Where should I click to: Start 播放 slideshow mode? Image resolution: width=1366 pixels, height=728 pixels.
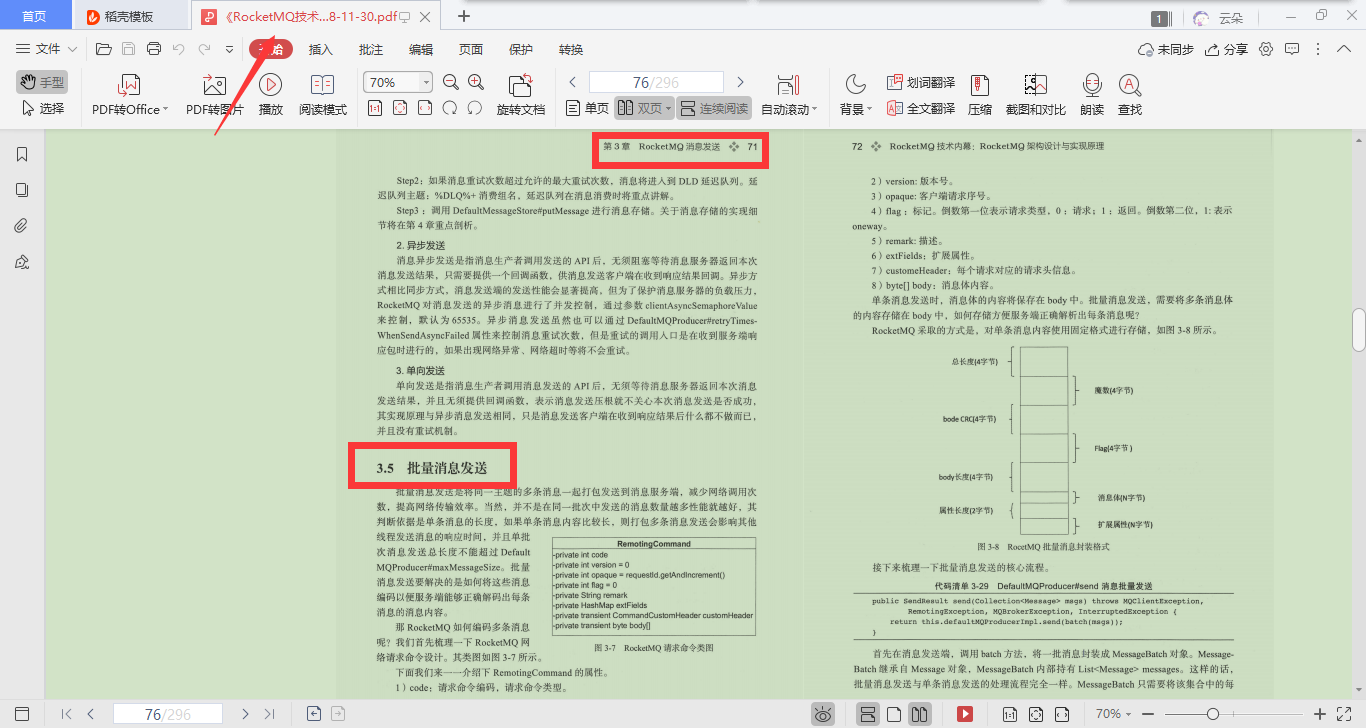coord(271,96)
